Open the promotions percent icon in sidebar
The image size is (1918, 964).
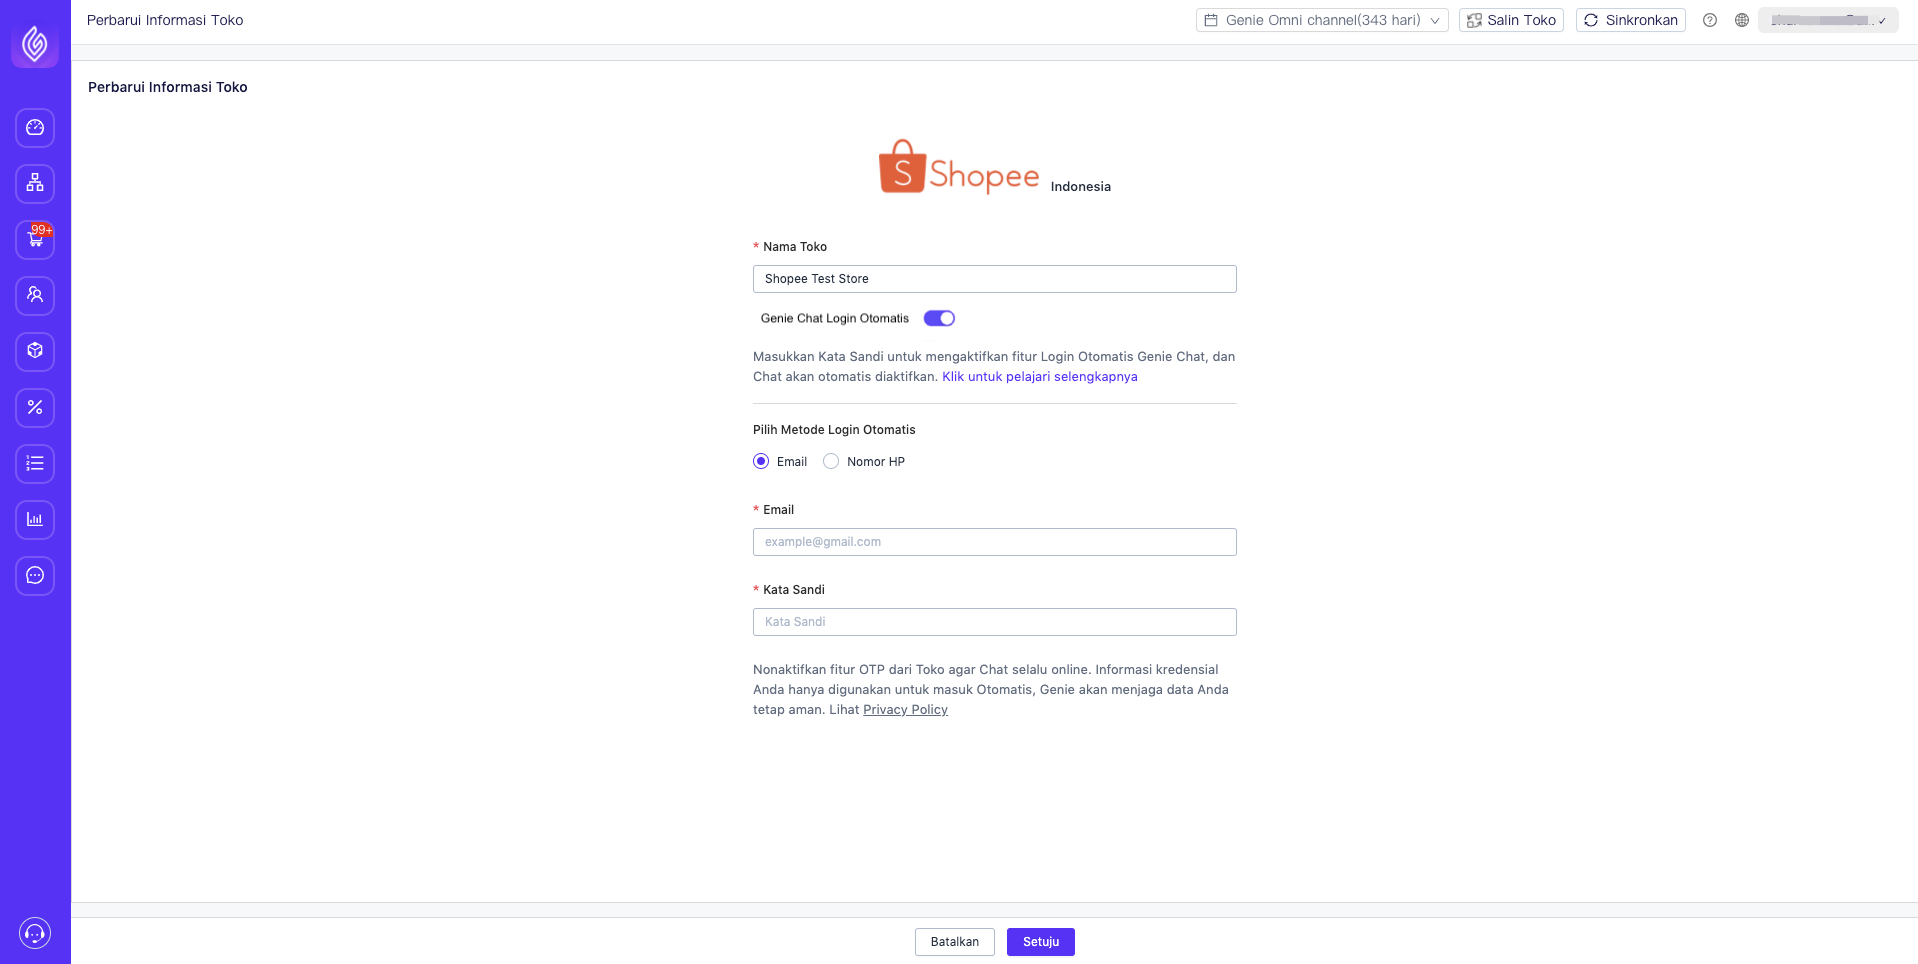point(35,408)
